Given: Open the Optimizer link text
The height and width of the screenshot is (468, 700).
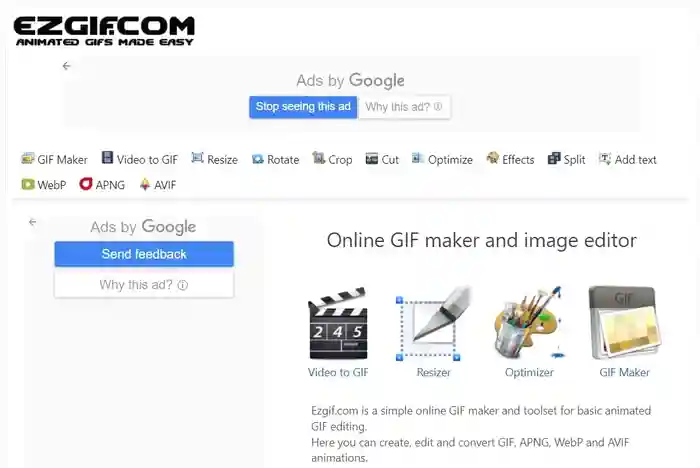Looking at the screenshot, I should pos(529,372).
